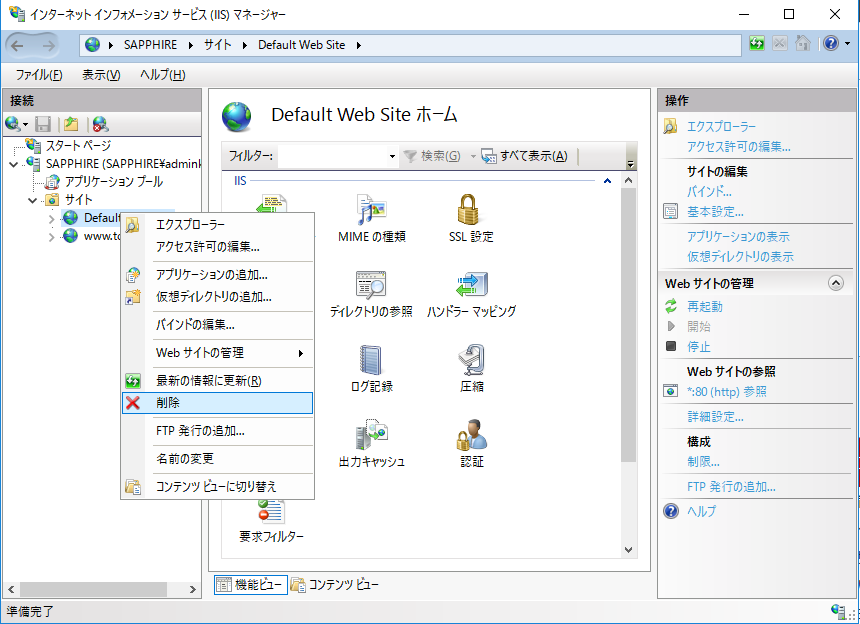Image resolution: width=860 pixels, height=624 pixels.
Task: Choose アプリケーションの追加 from context menu
Action: pos(217,275)
